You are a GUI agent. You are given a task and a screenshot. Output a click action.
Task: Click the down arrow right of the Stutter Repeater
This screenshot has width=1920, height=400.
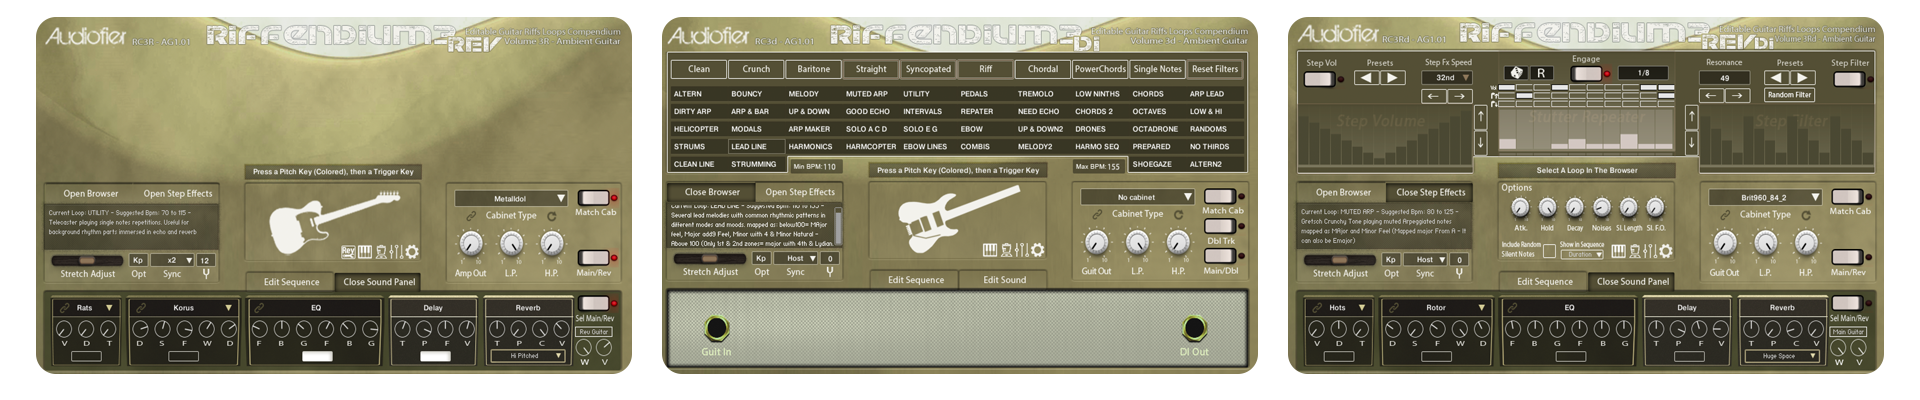tap(1692, 141)
